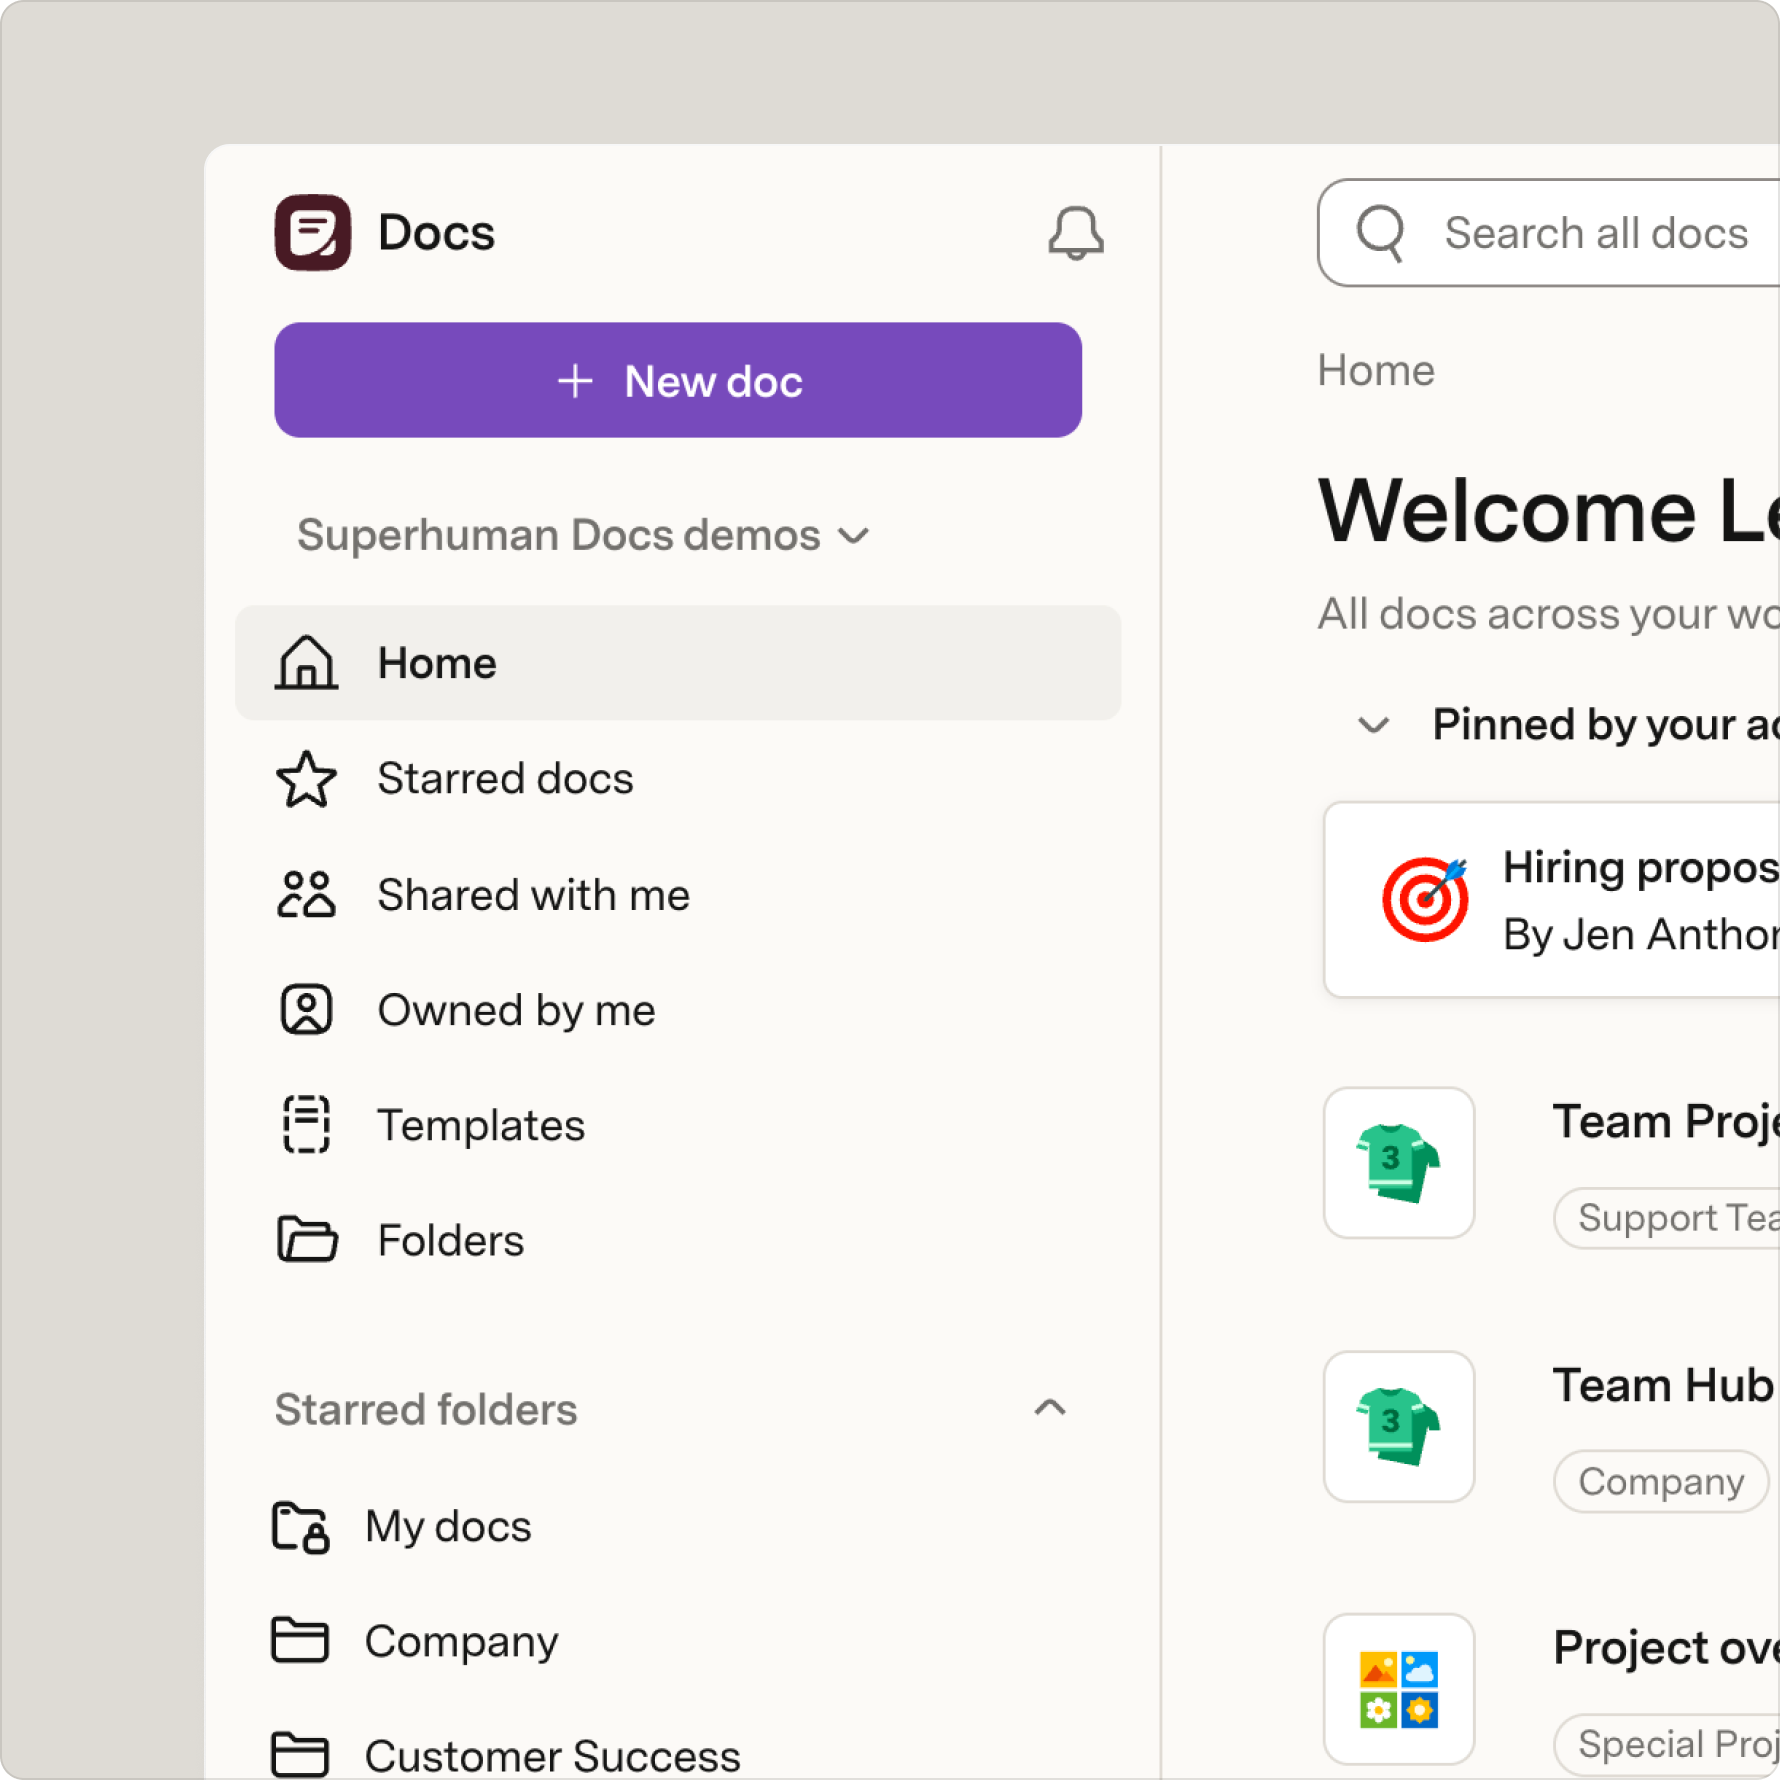Click the open-folder icon beside Folders
The height and width of the screenshot is (1780, 1780).
coord(306,1240)
